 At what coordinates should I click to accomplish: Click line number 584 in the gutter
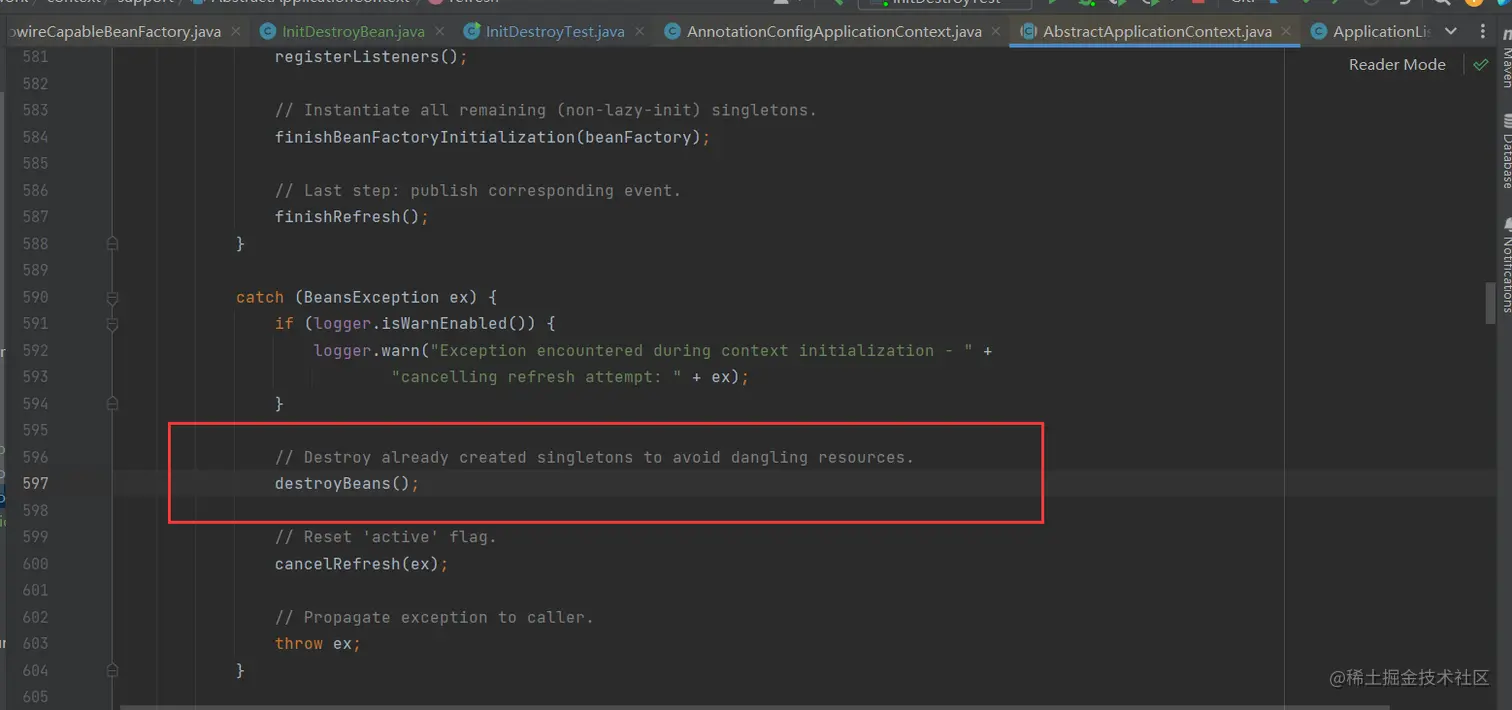coord(35,137)
